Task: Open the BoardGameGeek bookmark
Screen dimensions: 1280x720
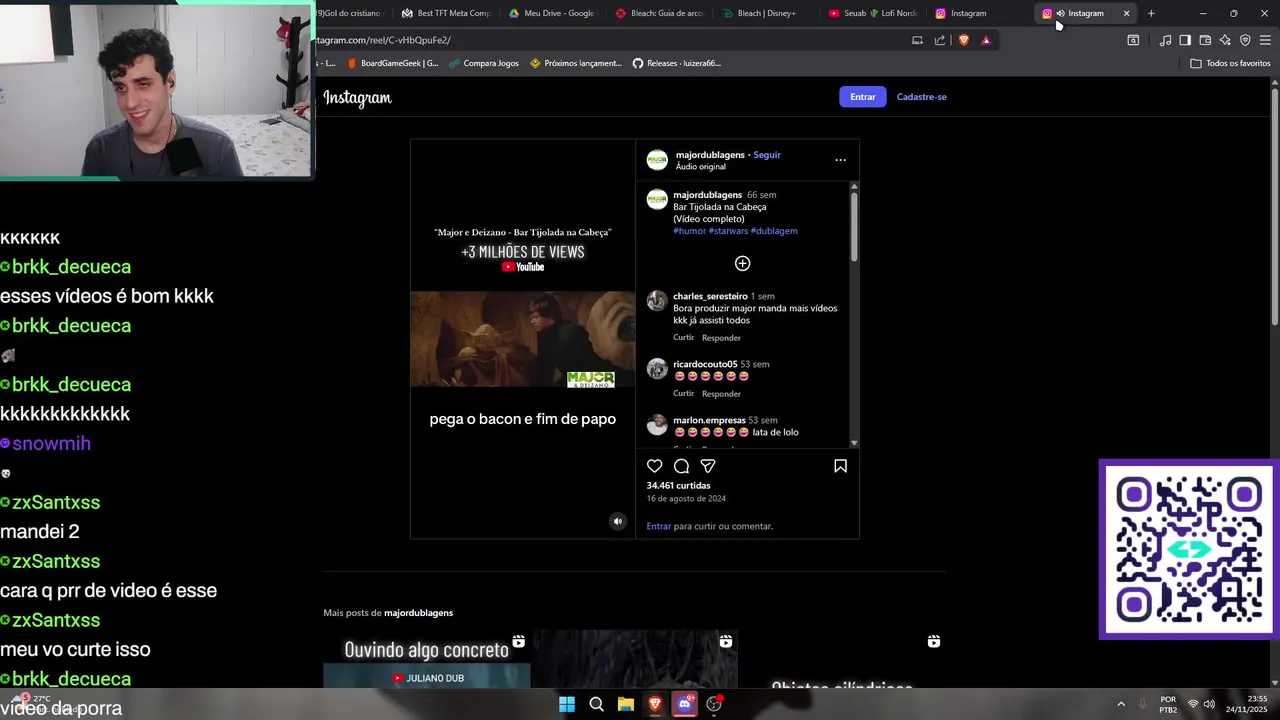Action: point(392,63)
